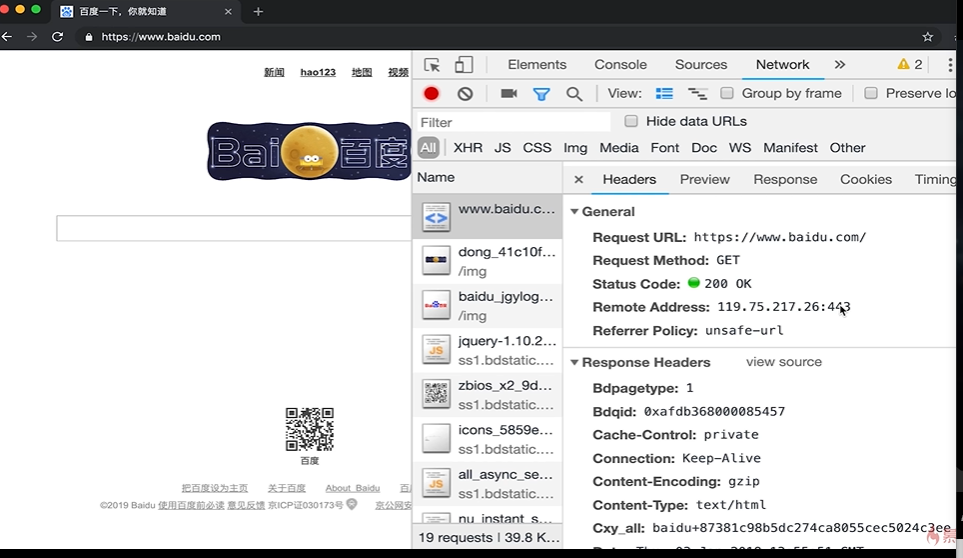Select the all_async_se script request
This screenshot has height=558, width=963.
tap(488, 484)
